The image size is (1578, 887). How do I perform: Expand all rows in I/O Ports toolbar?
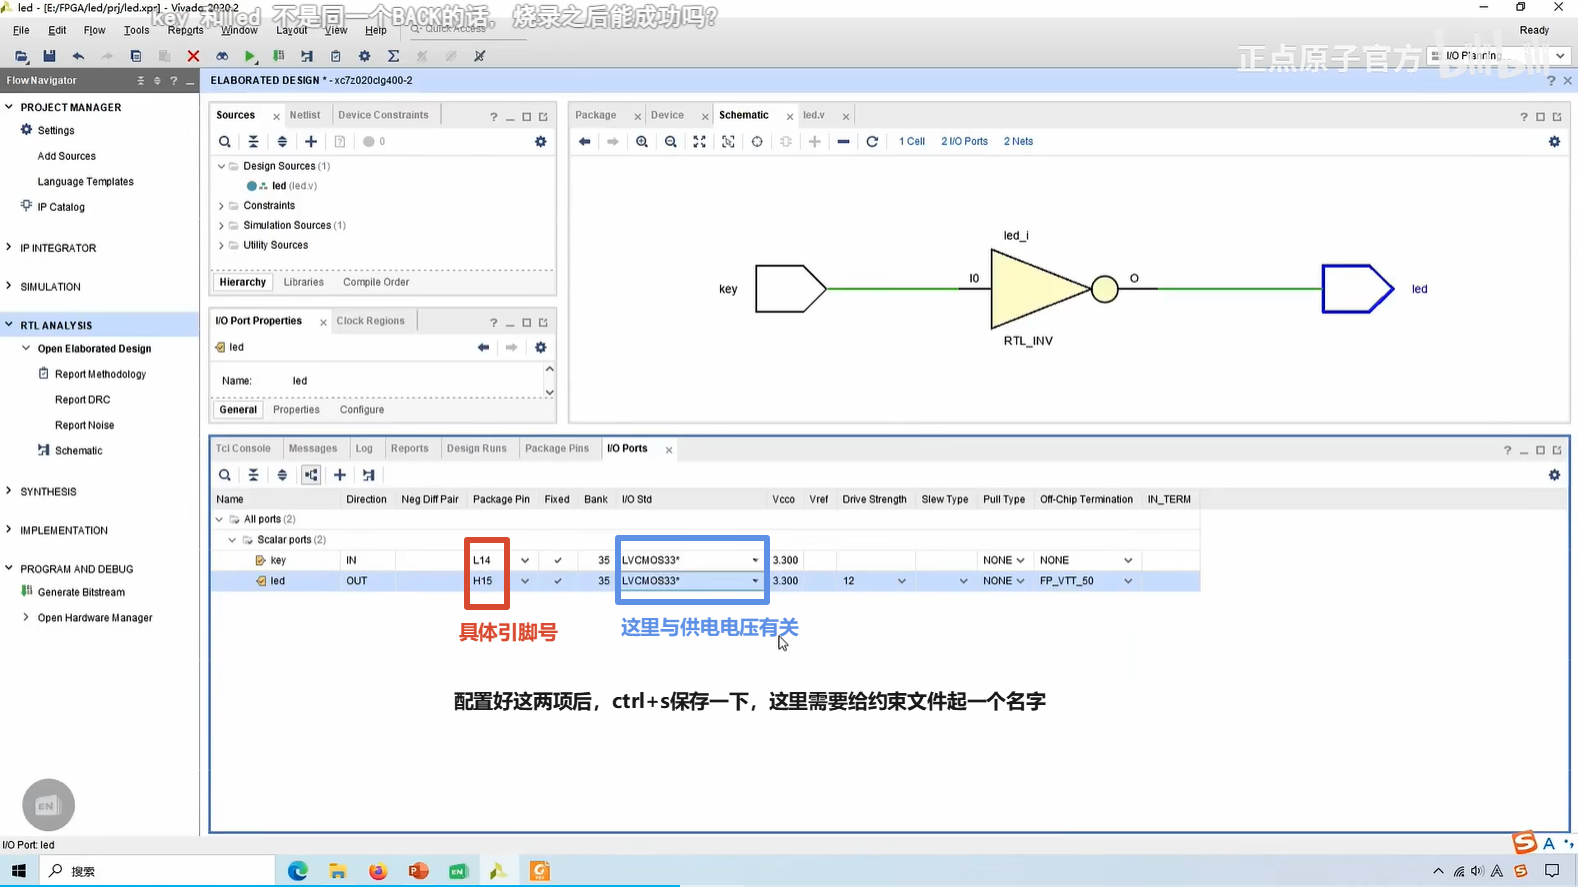point(282,475)
